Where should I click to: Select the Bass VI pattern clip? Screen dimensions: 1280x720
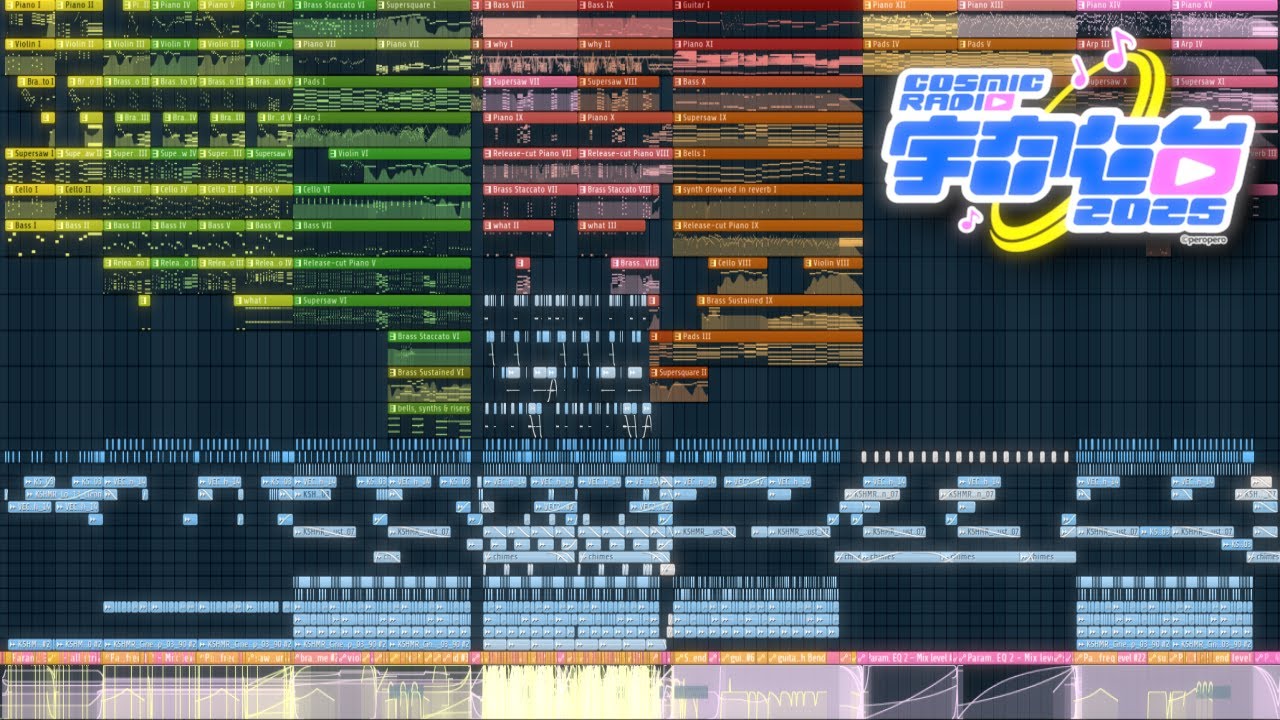[x=268, y=226]
